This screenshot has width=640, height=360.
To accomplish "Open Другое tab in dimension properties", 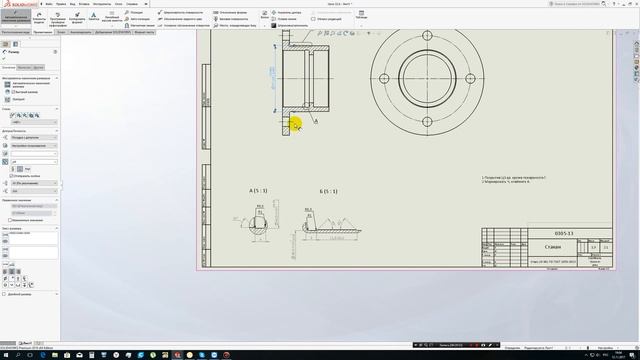I will [x=38, y=67].
